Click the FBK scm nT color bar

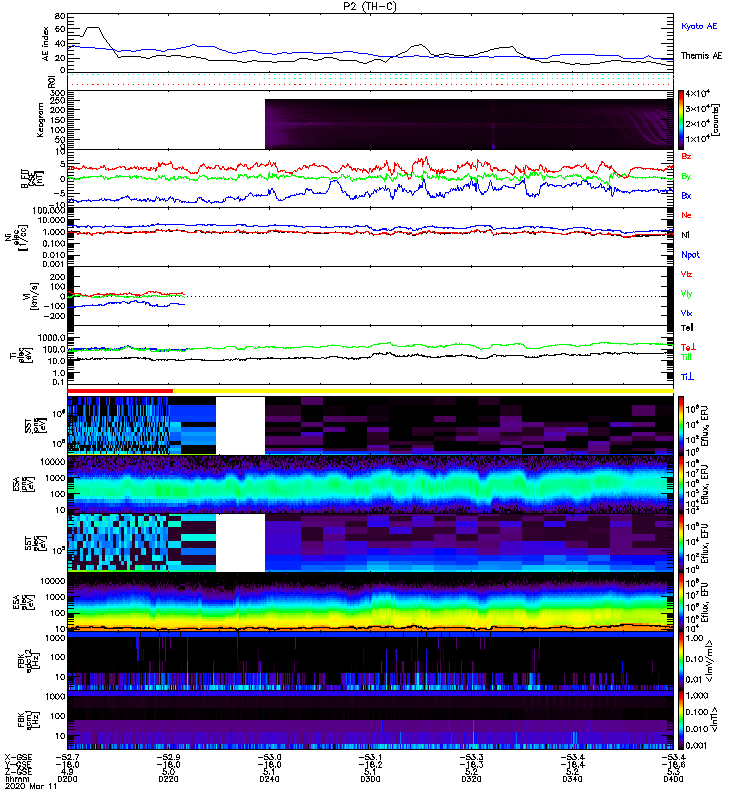coord(681,720)
